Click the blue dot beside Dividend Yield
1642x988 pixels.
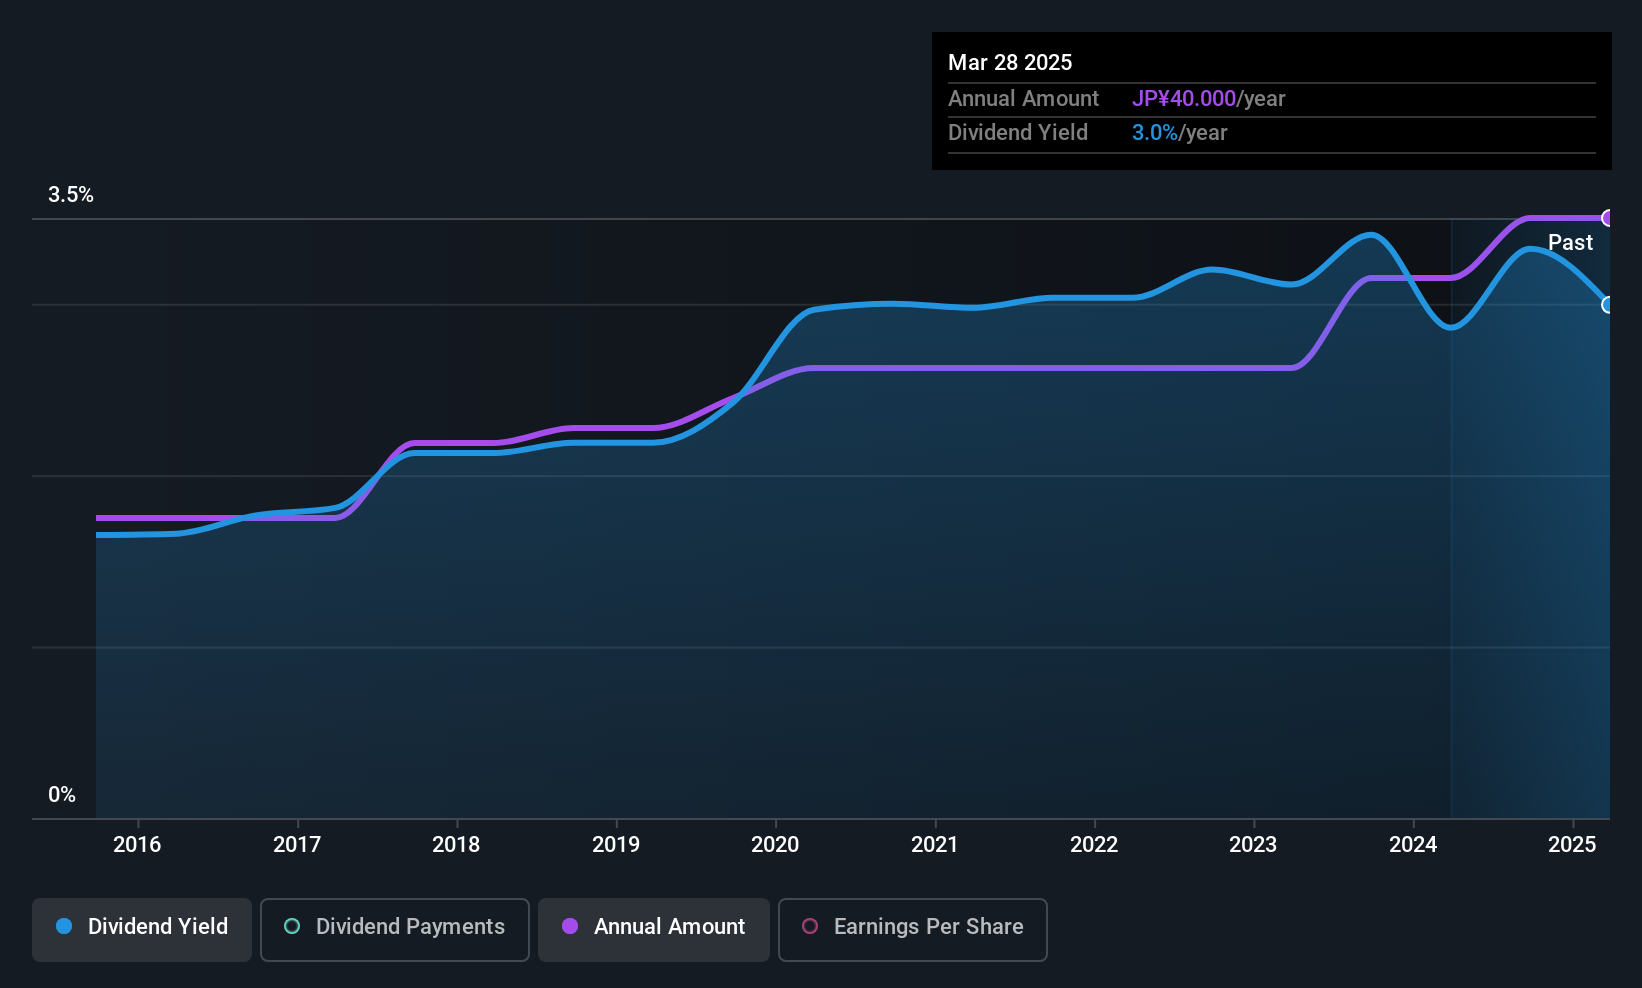click(x=64, y=927)
